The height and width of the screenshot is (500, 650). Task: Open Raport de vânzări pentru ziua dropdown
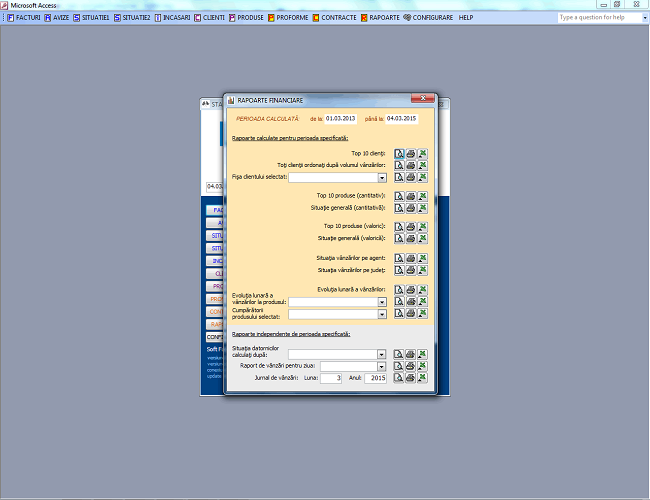[381, 367]
